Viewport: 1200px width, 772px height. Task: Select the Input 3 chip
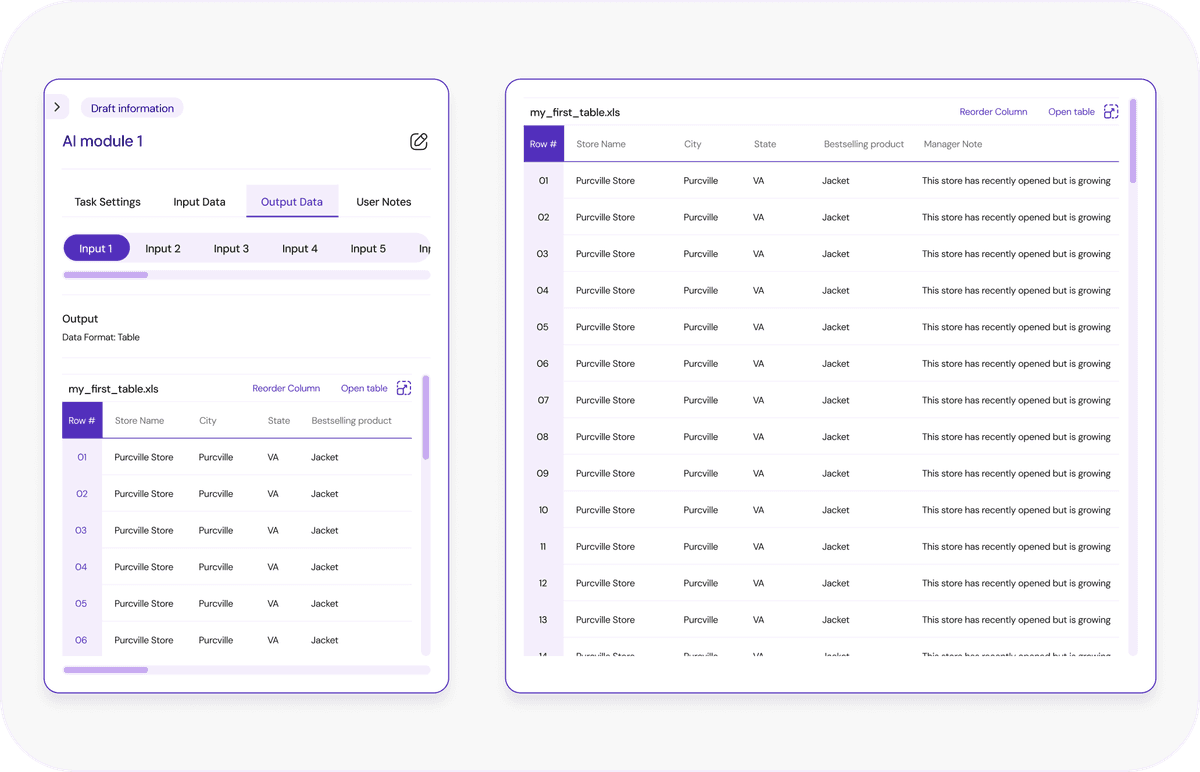click(x=232, y=248)
